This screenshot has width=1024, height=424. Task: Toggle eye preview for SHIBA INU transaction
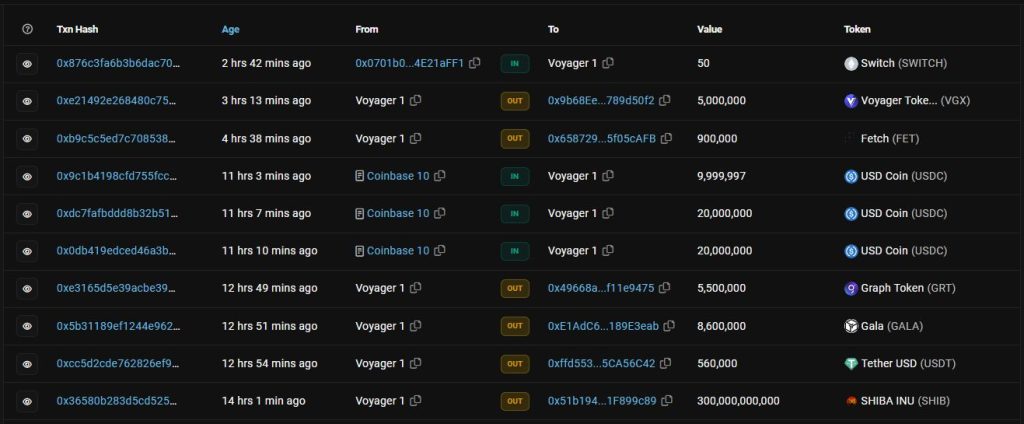28,401
